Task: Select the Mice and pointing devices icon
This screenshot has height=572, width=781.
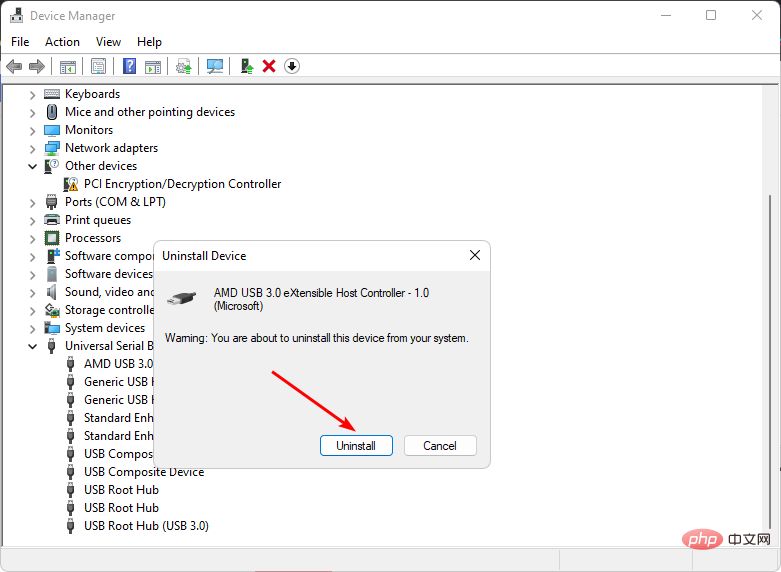Action: 52,112
